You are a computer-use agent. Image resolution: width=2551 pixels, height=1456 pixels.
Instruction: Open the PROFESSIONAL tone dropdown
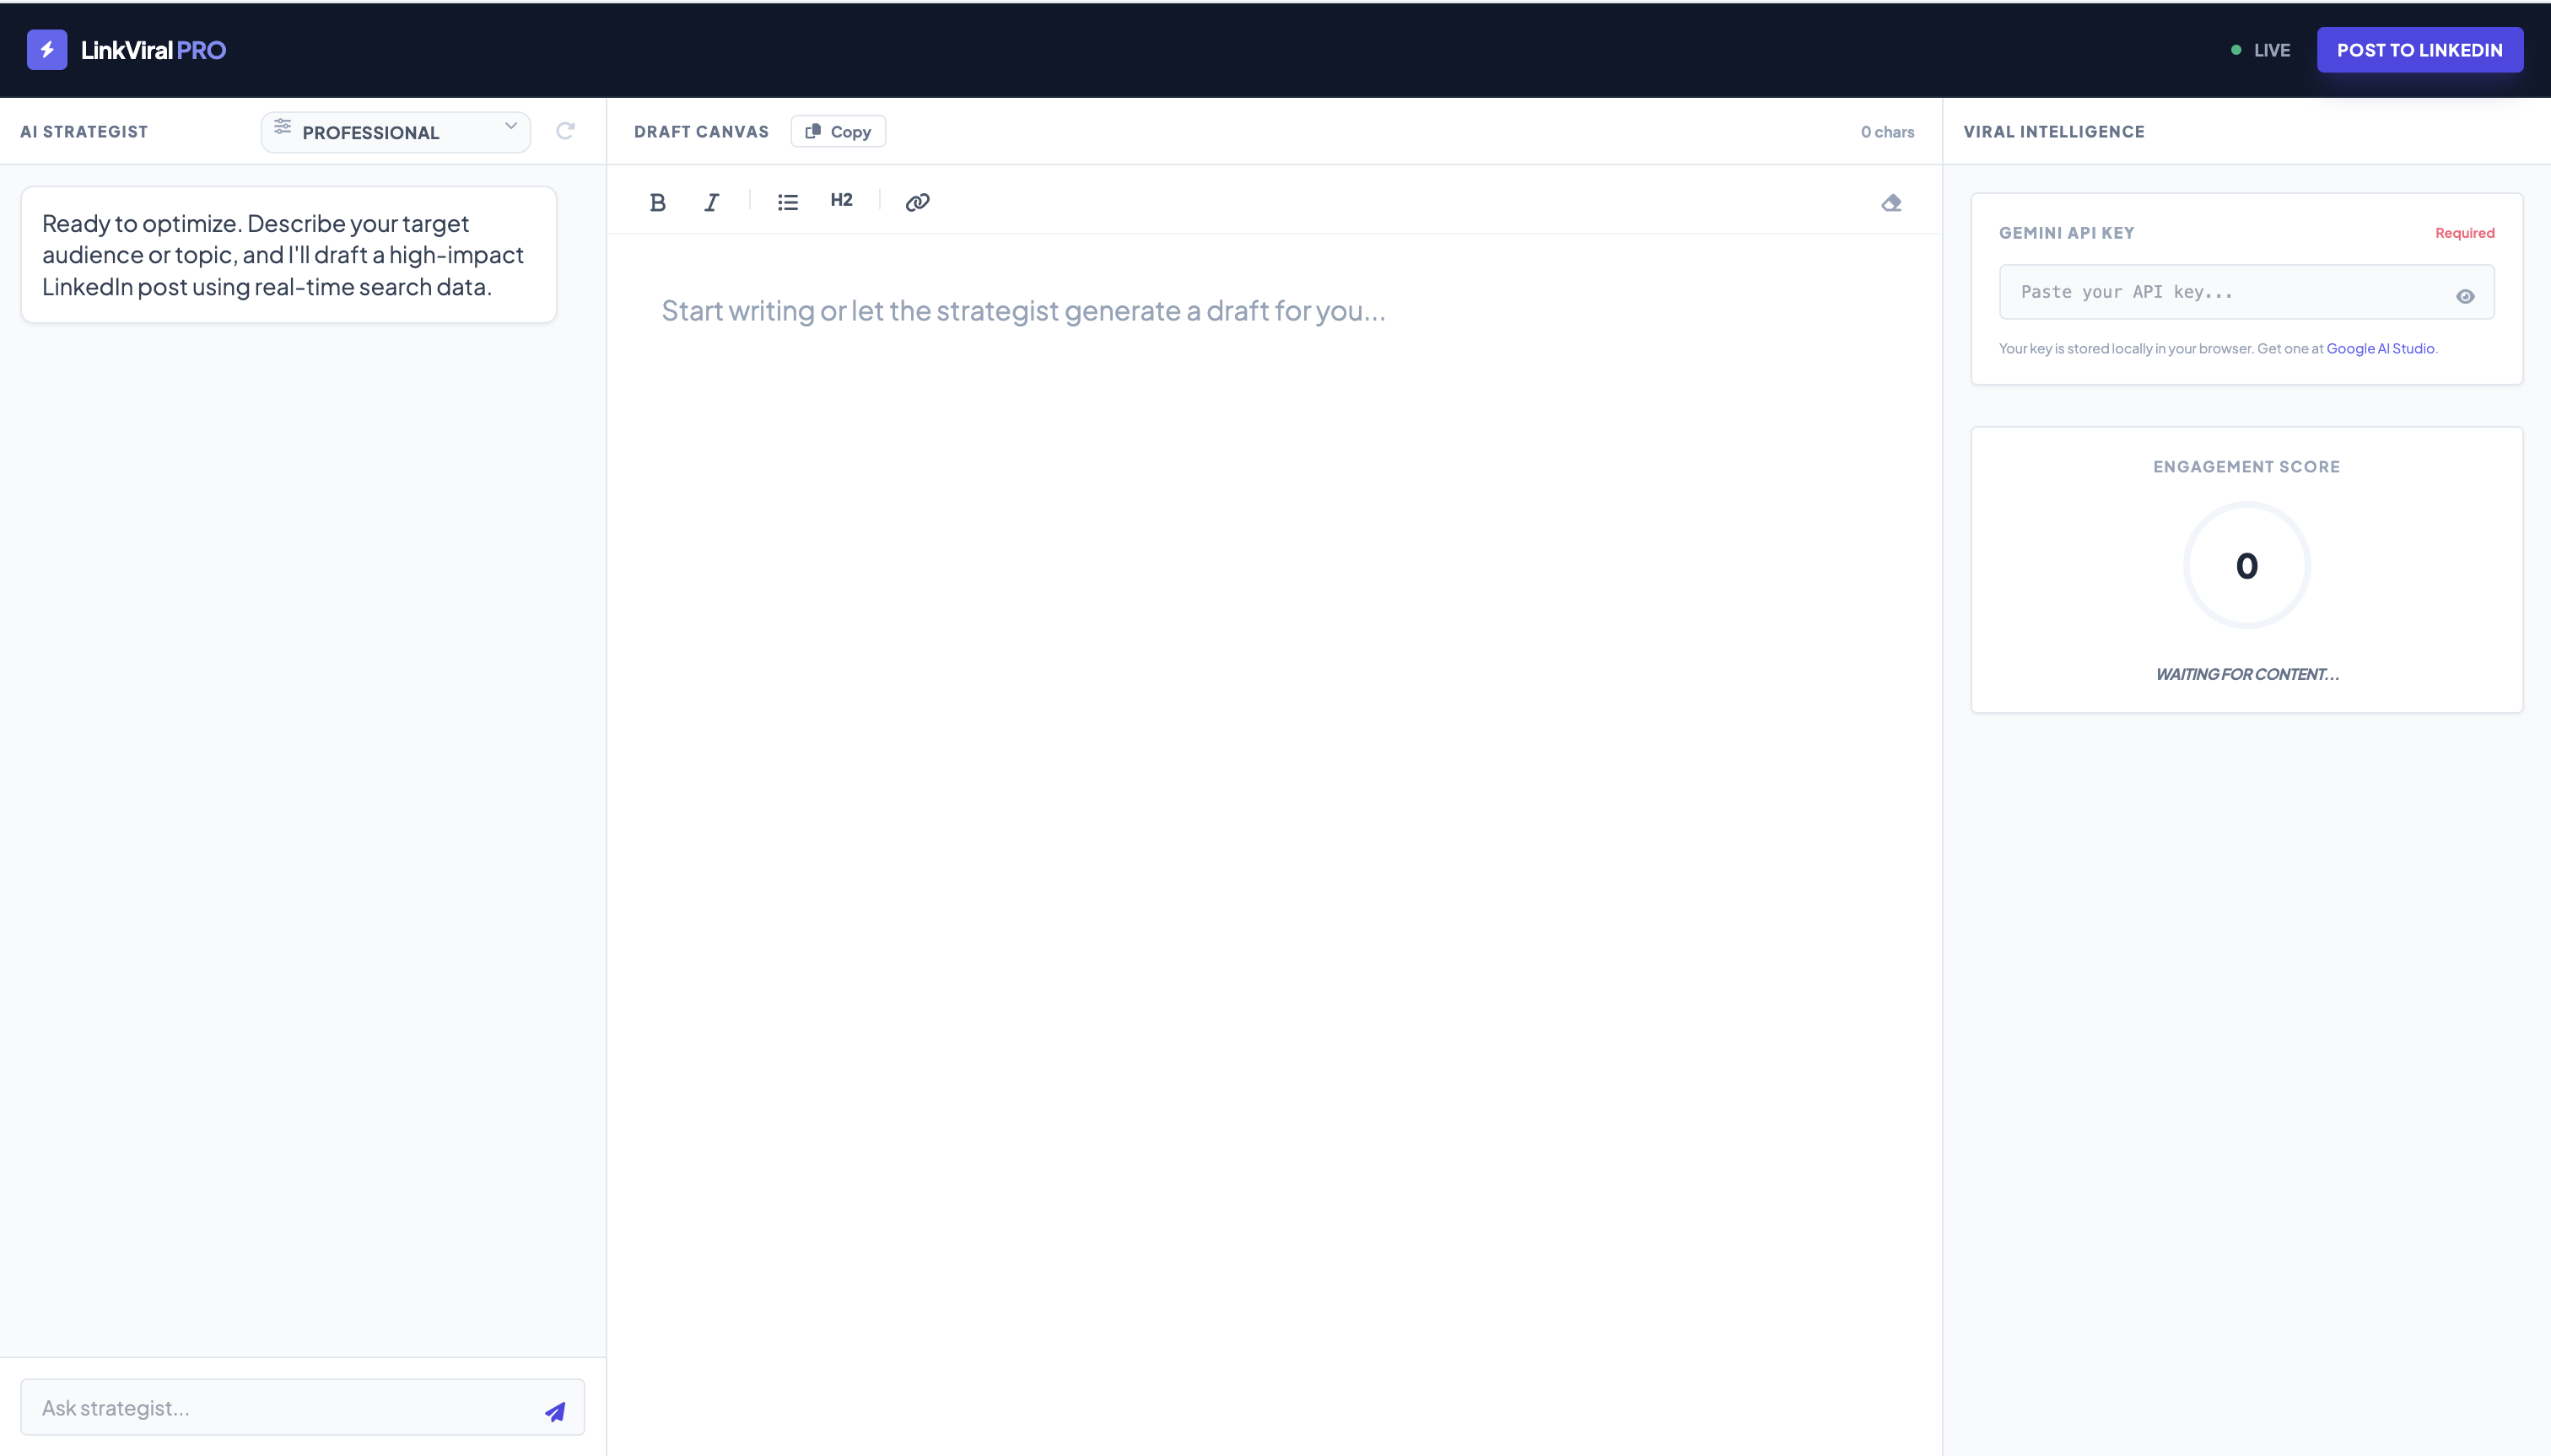(395, 132)
